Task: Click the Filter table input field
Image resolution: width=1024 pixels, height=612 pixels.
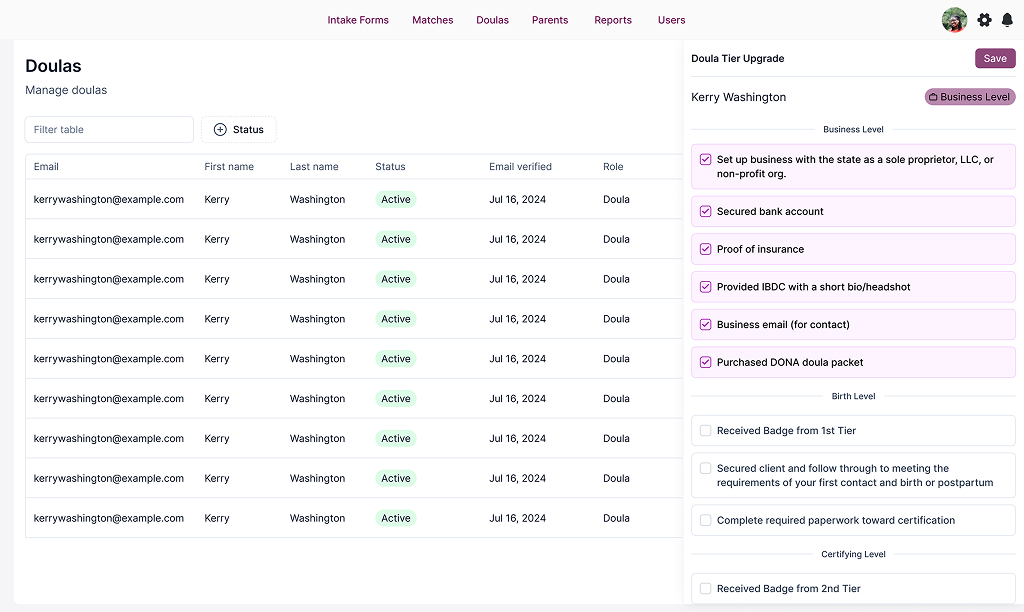Action: click(109, 130)
